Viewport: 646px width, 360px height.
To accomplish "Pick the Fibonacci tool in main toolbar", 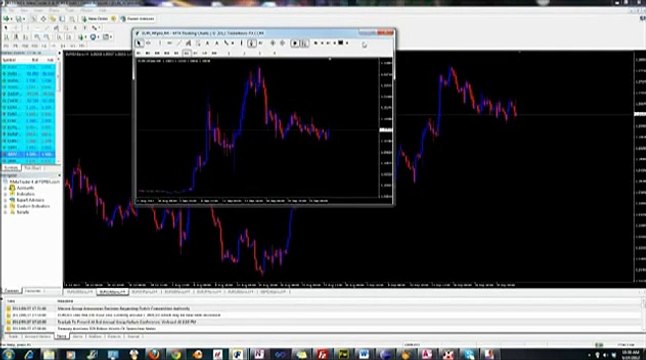I will [x=66, y=28].
